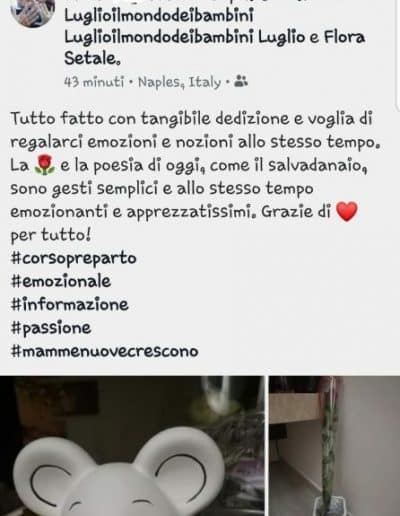The image size is (400, 516).
Task: Click the red heart emoji
Action: click(347, 211)
